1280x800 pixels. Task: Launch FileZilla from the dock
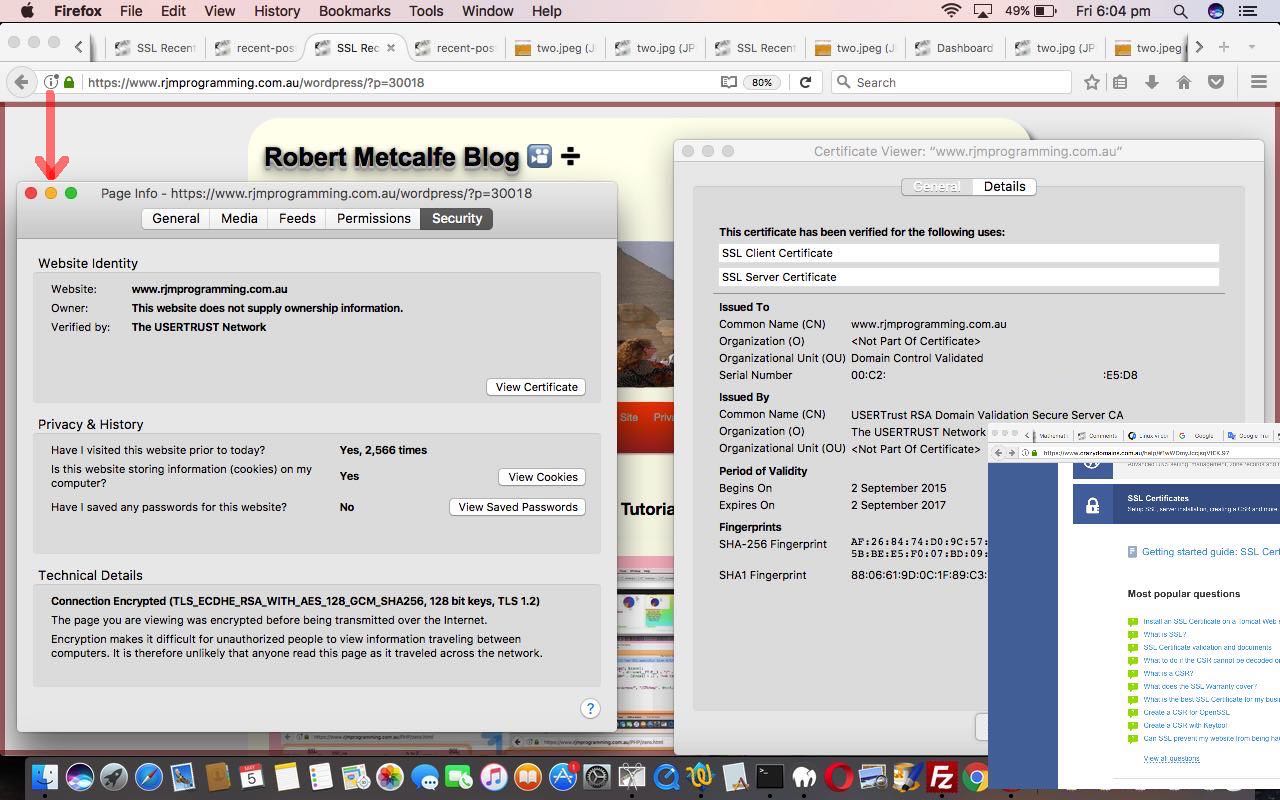pyautogui.click(x=942, y=776)
